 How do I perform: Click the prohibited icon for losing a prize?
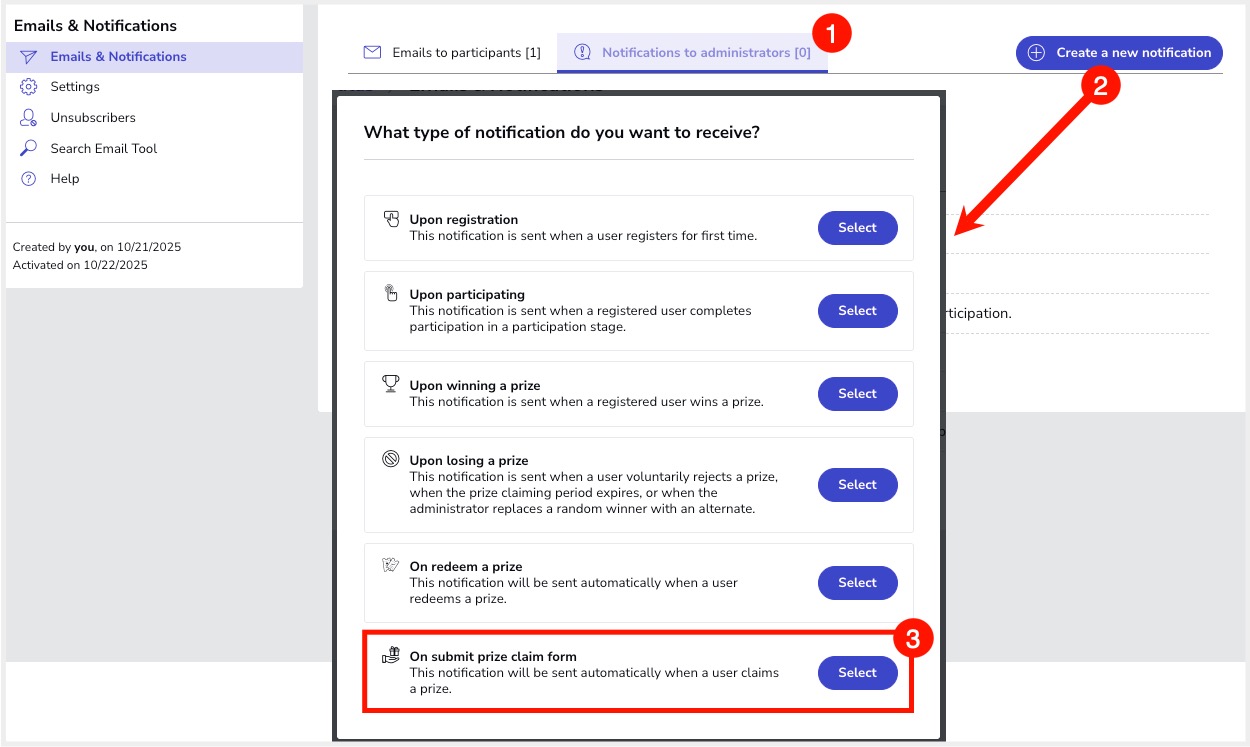[x=391, y=460]
